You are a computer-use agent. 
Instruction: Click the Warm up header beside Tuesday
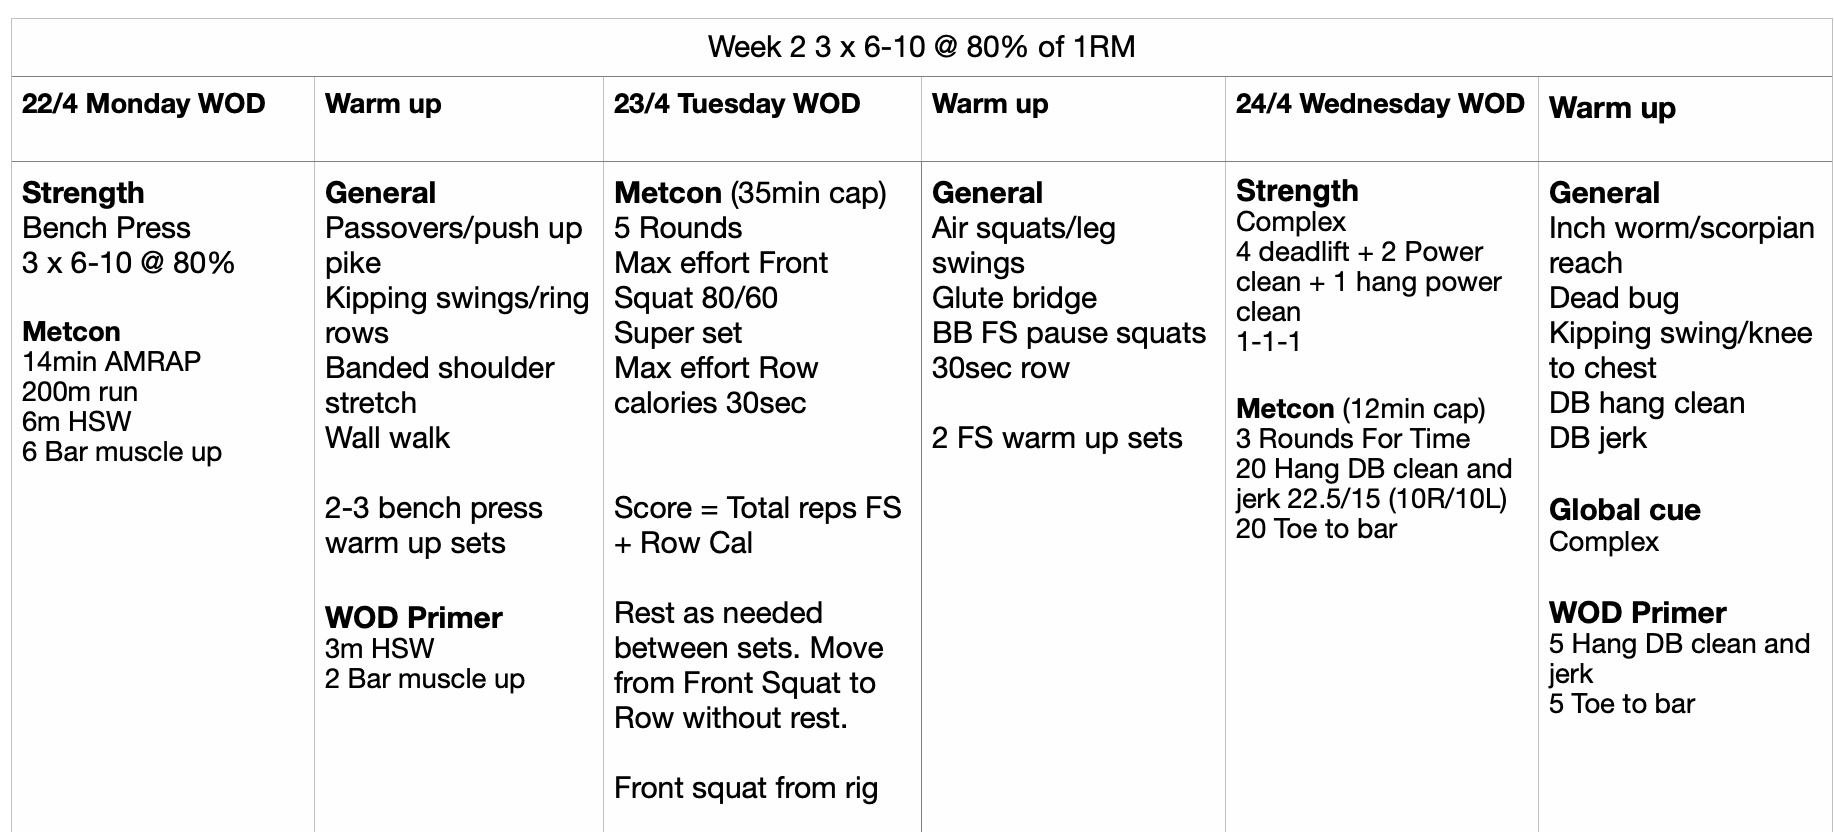[x=990, y=104]
